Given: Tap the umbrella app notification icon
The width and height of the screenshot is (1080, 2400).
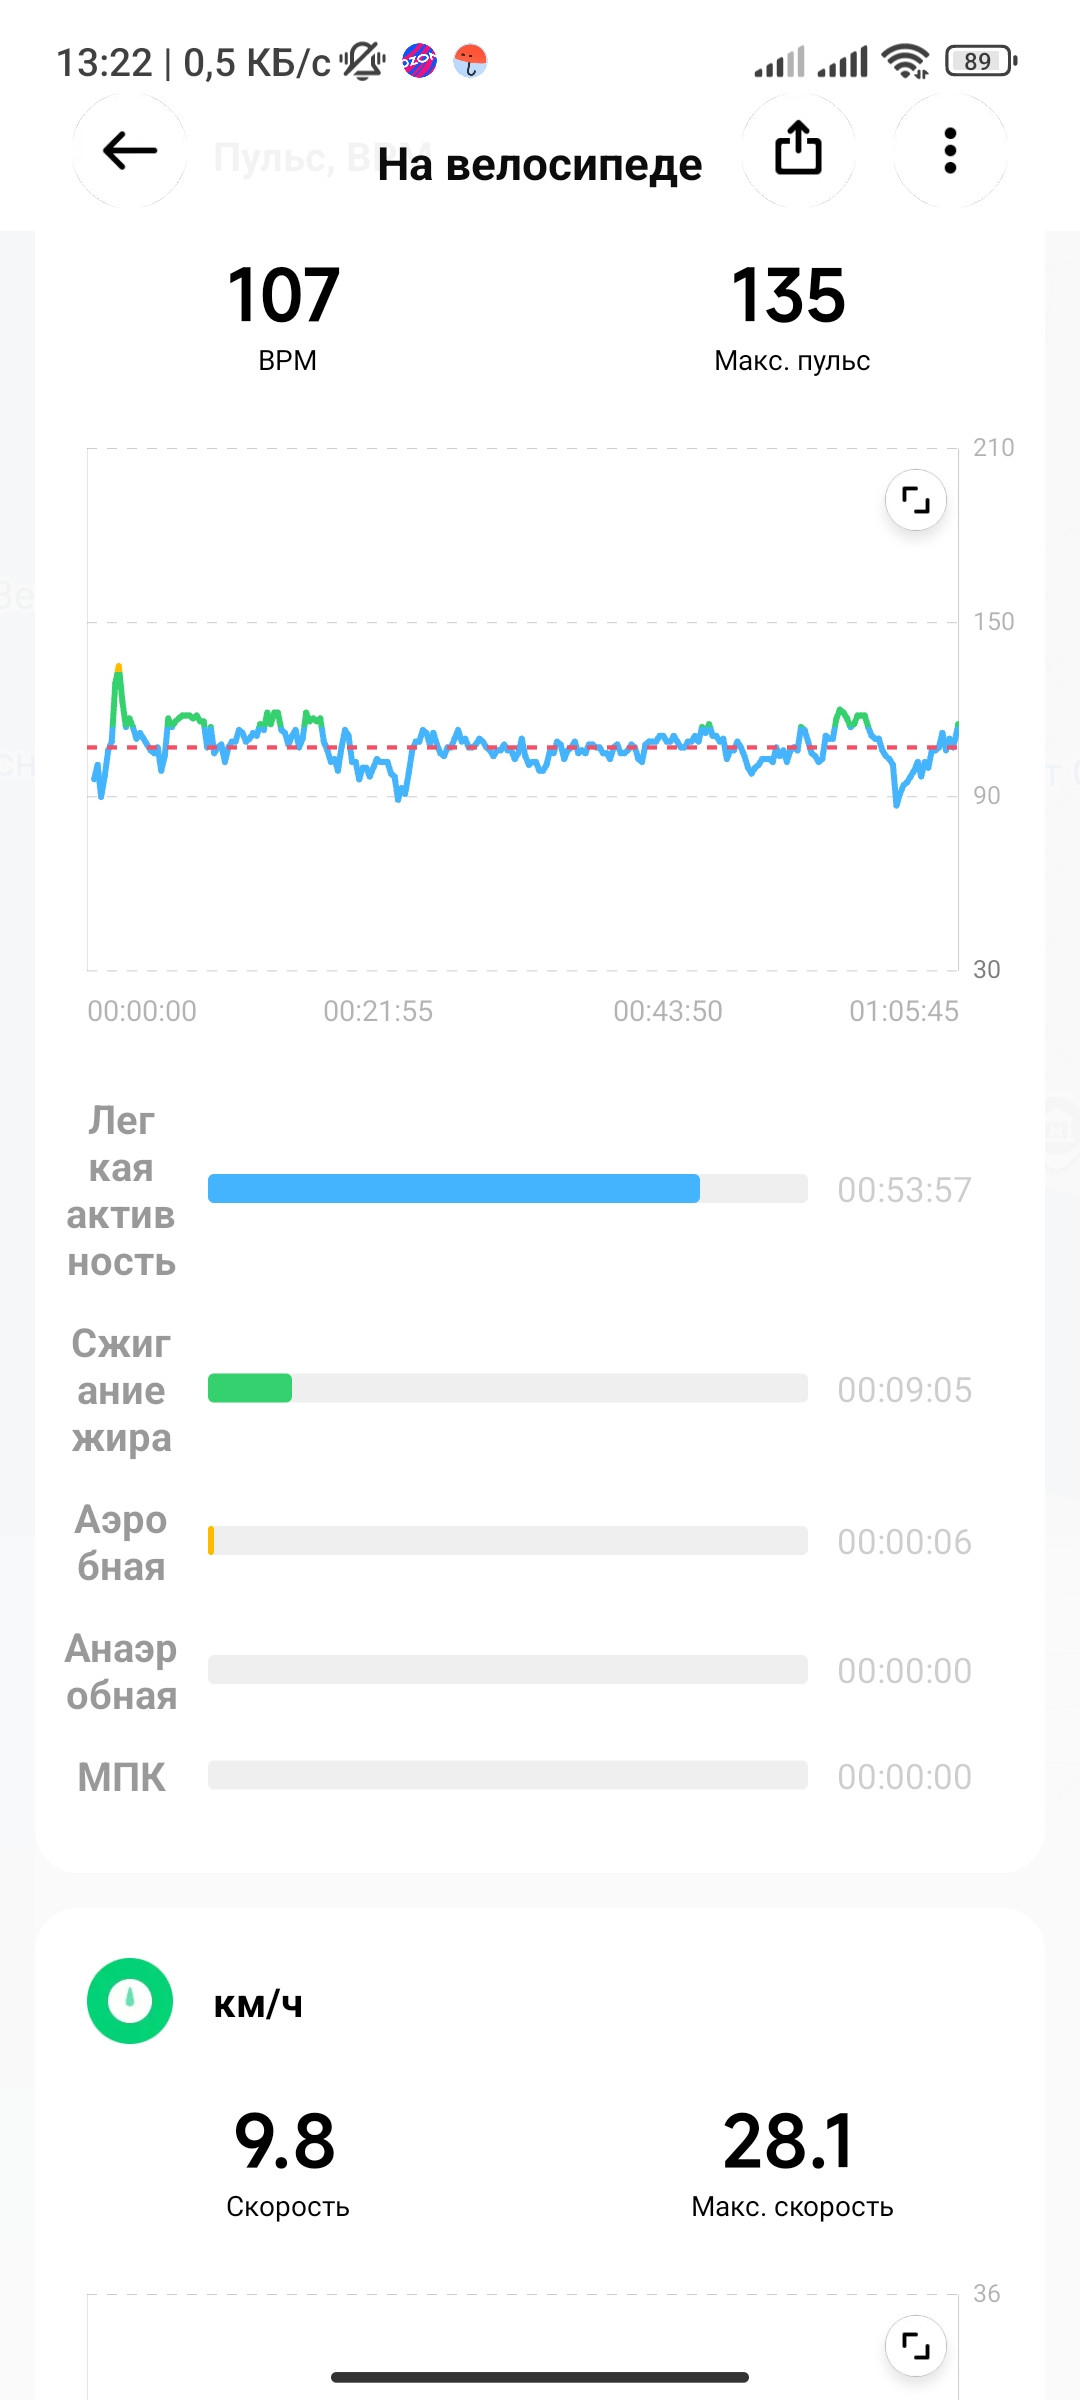Looking at the screenshot, I should click(x=470, y=61).
